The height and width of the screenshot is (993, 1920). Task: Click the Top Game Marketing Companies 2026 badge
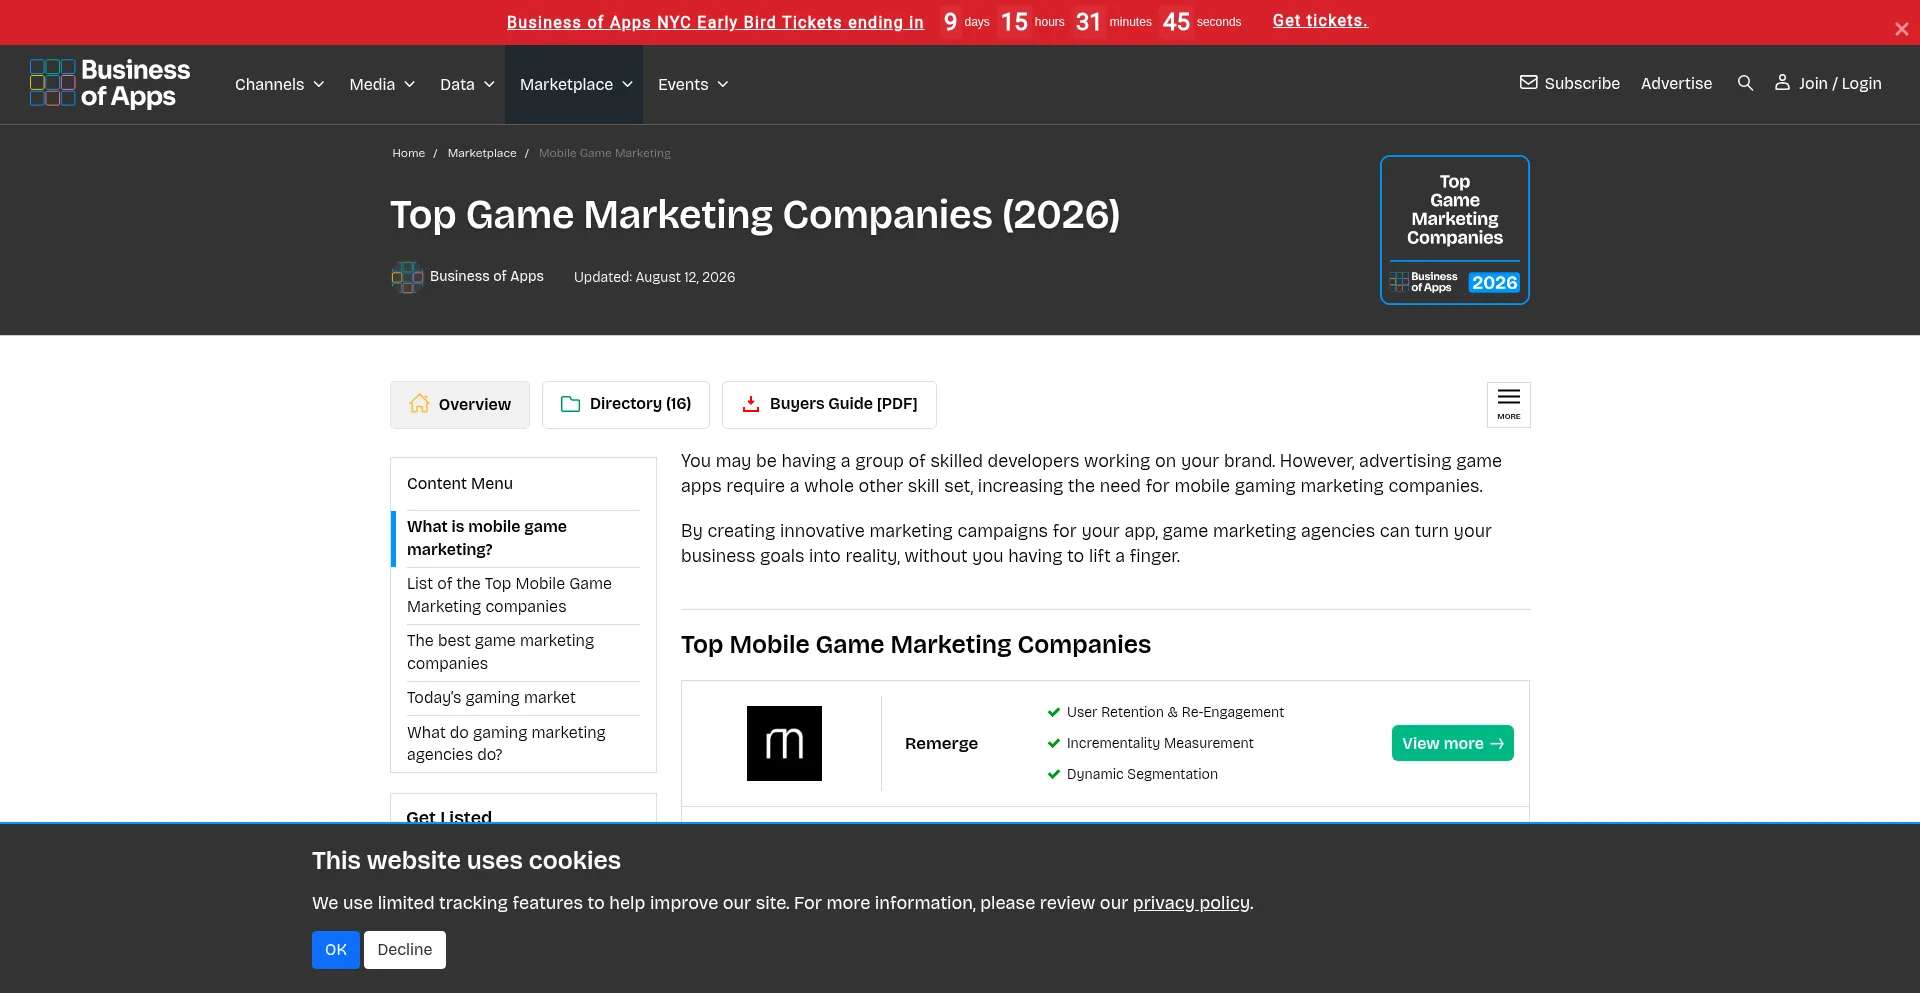click(x=1455, y=230)
